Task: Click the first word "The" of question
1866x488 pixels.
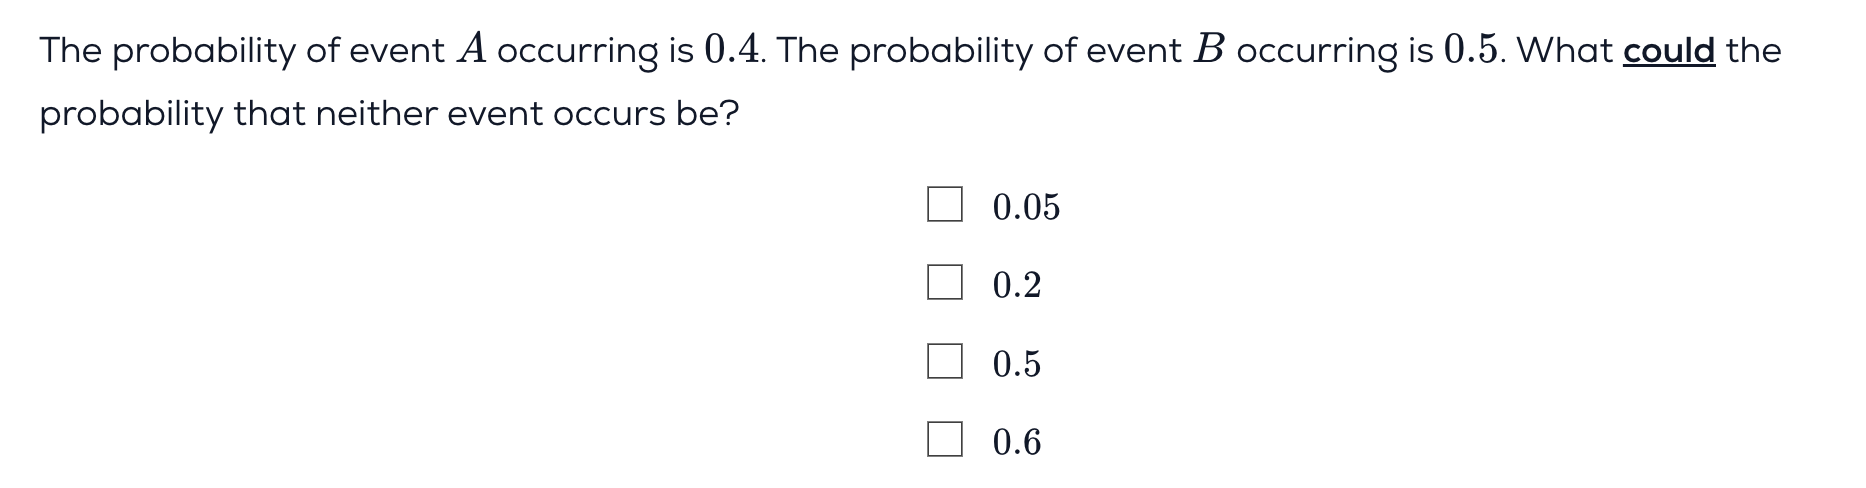Action: coord(71,50)
